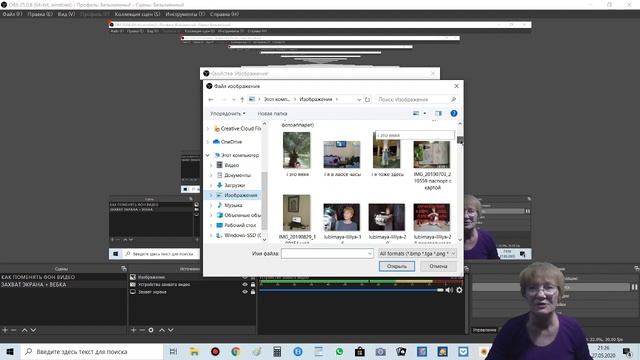
Task: Move the scene up
Action: (24, 330)
